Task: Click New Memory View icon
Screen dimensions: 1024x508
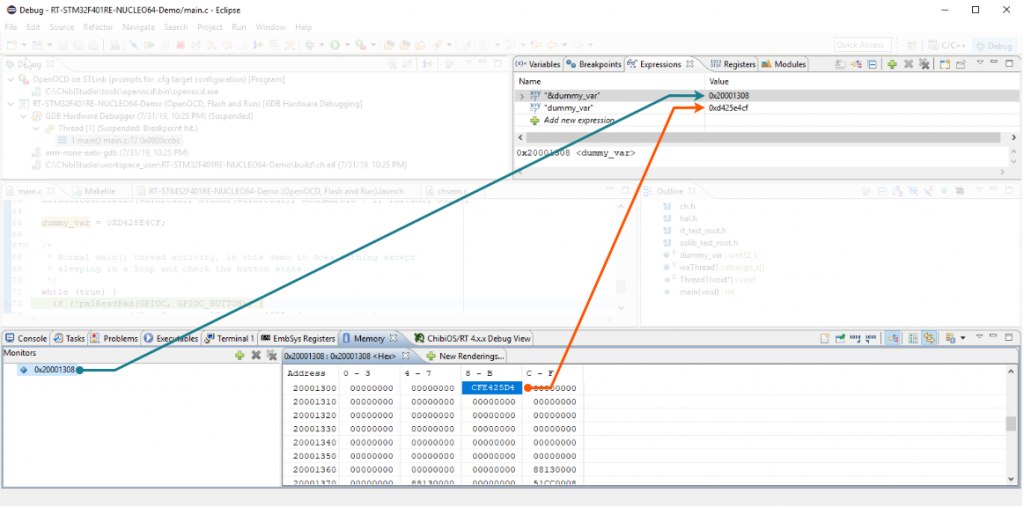Action: (824, 338)
